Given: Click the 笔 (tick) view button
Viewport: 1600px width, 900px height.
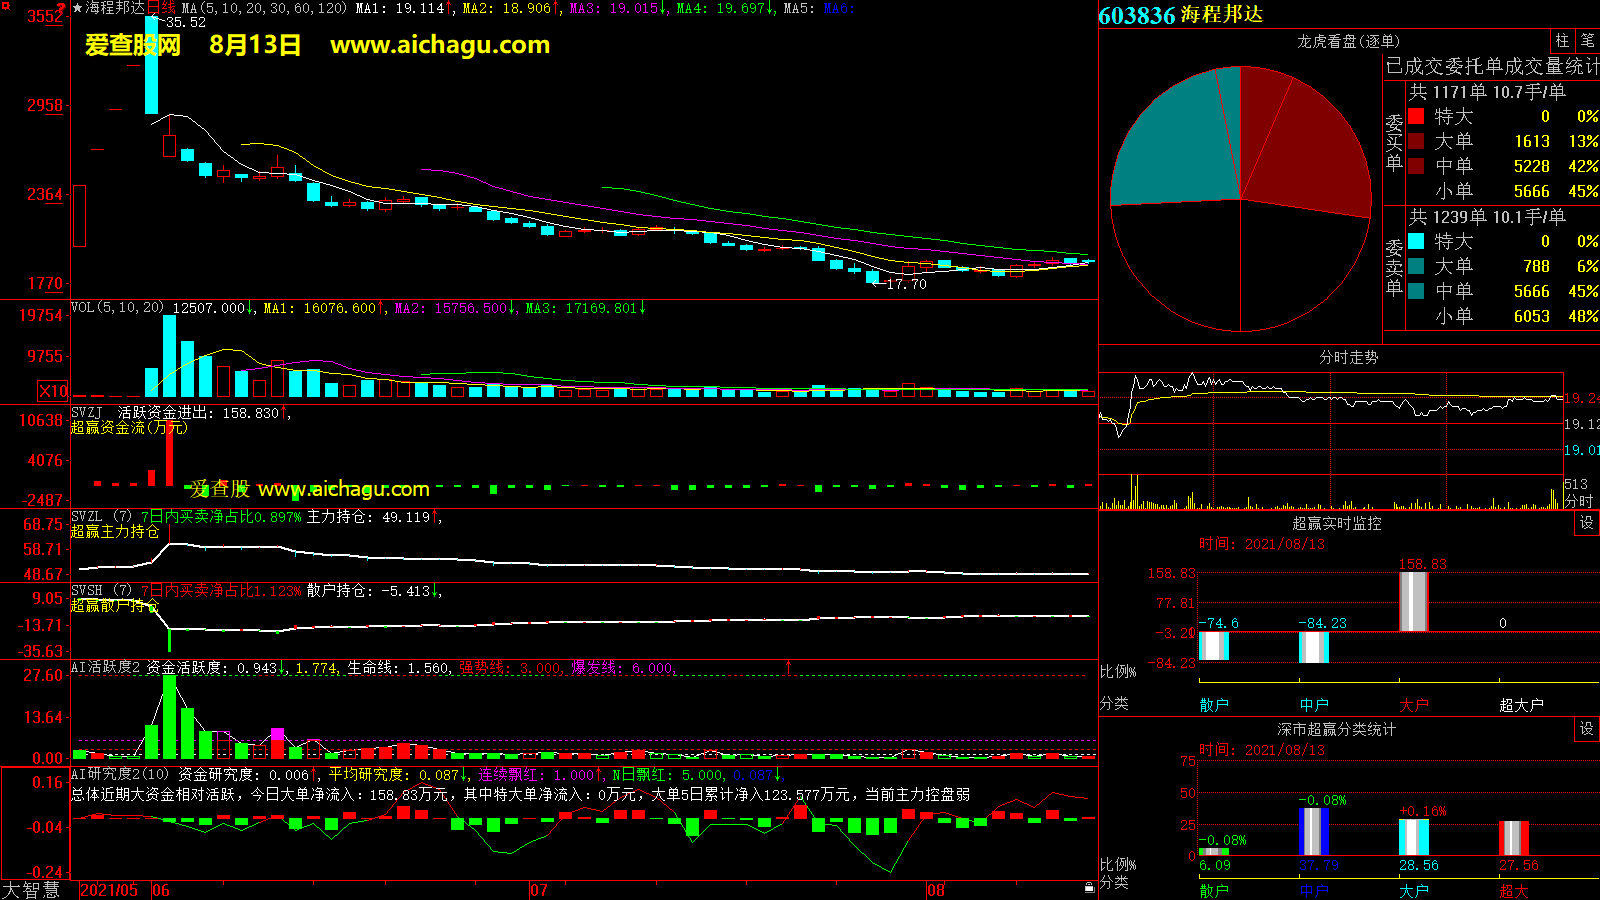Looking at the screenshot, I should tap(1587, 40).
